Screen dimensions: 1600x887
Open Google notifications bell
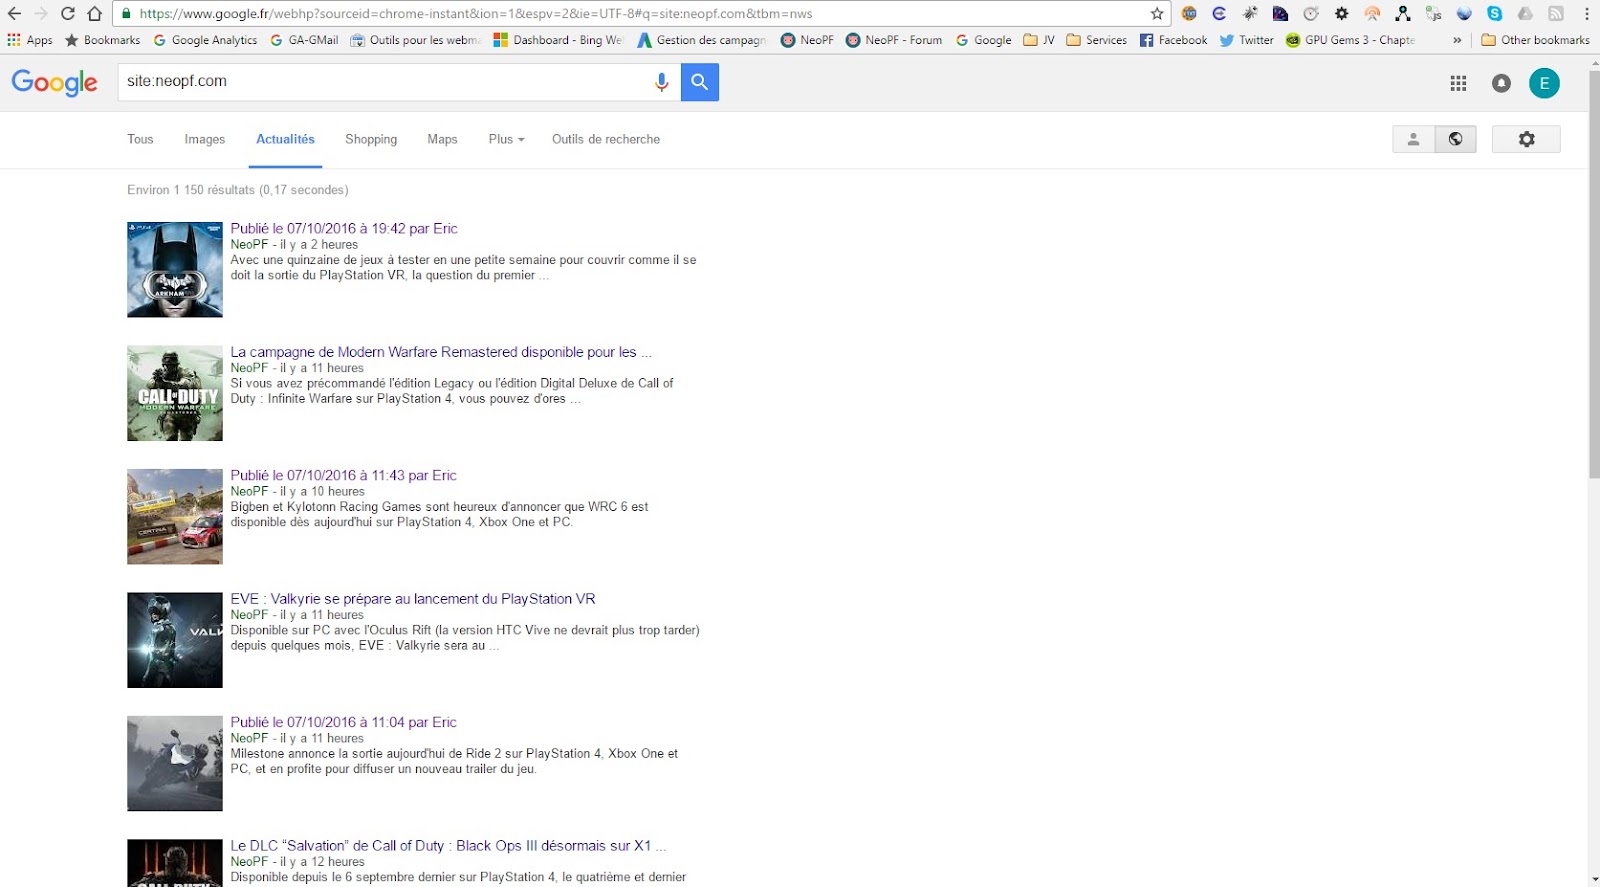coord(1501,84)
